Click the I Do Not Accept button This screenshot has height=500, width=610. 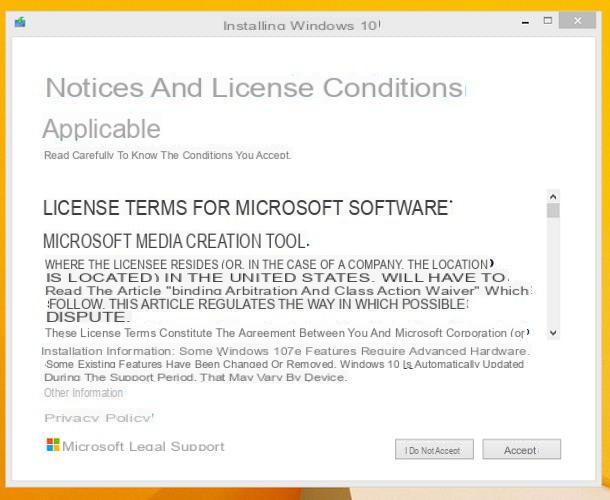tap(434, 449)
